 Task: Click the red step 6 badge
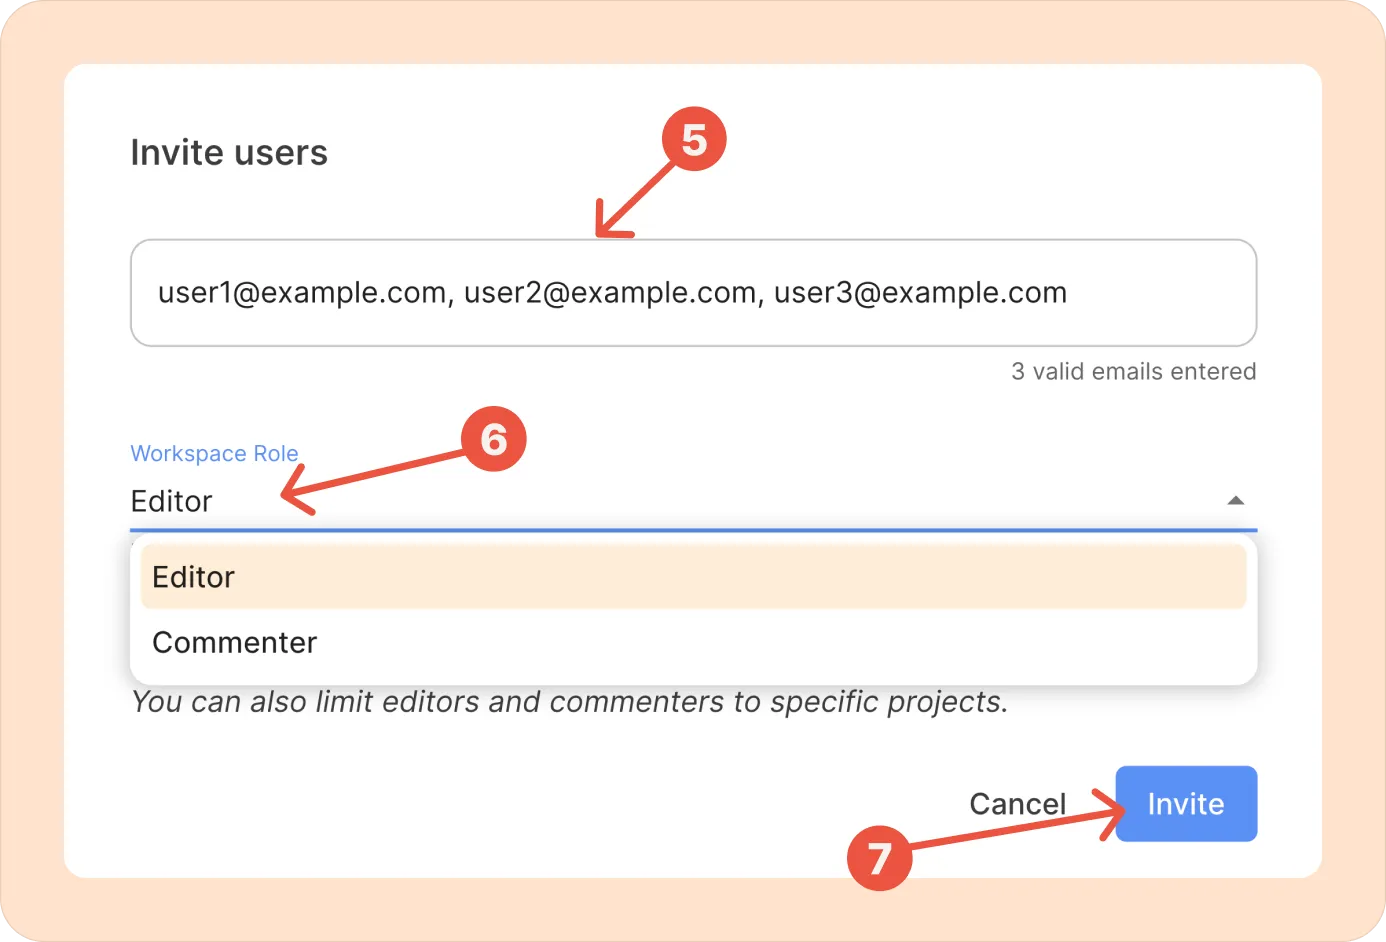tap(493, 439)
